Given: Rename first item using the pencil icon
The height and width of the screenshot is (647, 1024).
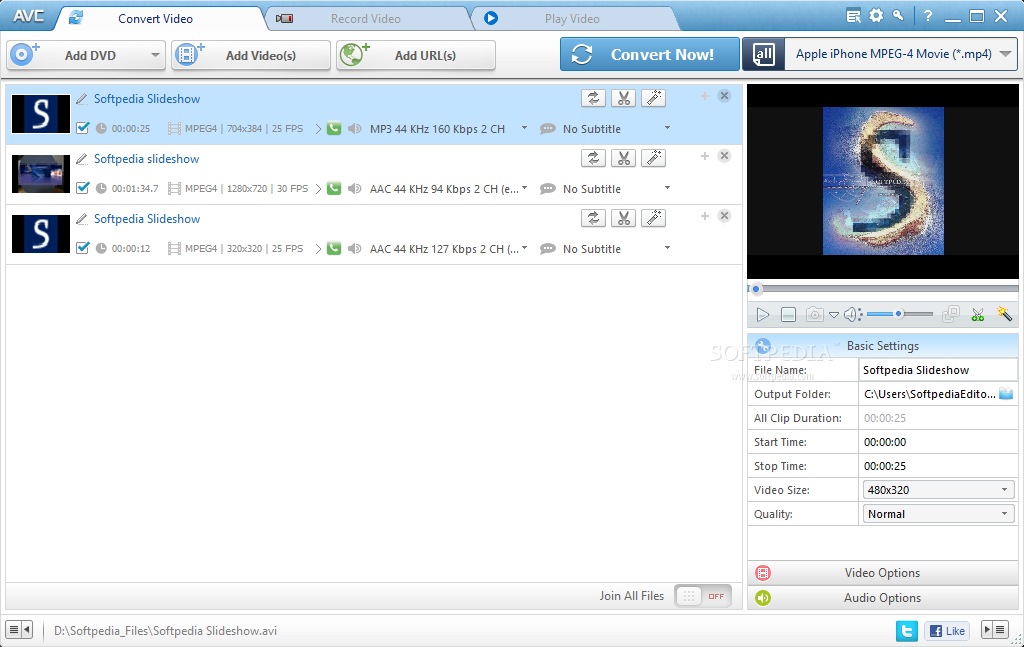Looking at the screenshot, I should click(x=82, y=99).
